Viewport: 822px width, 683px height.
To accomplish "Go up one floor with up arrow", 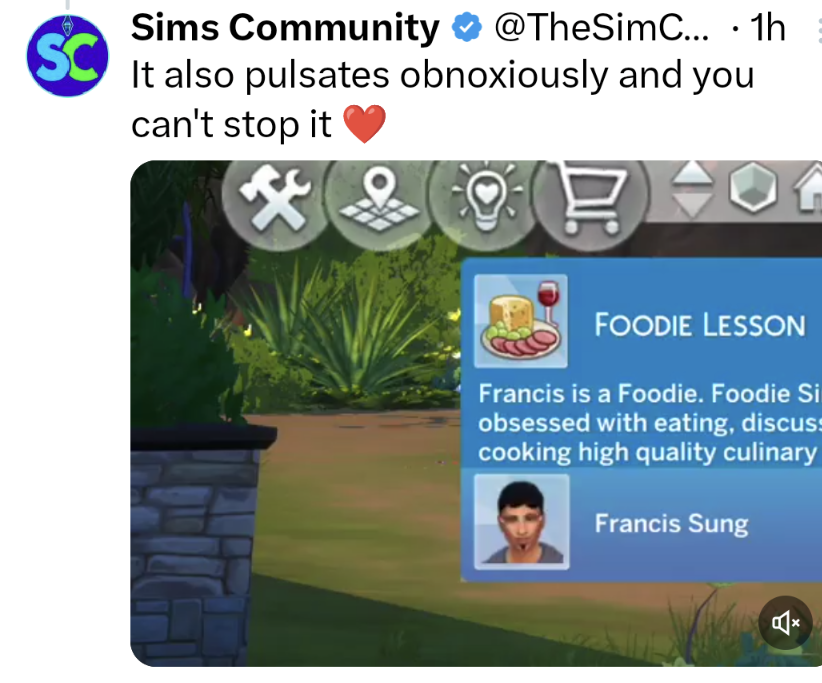I will (x=693, y=175).
